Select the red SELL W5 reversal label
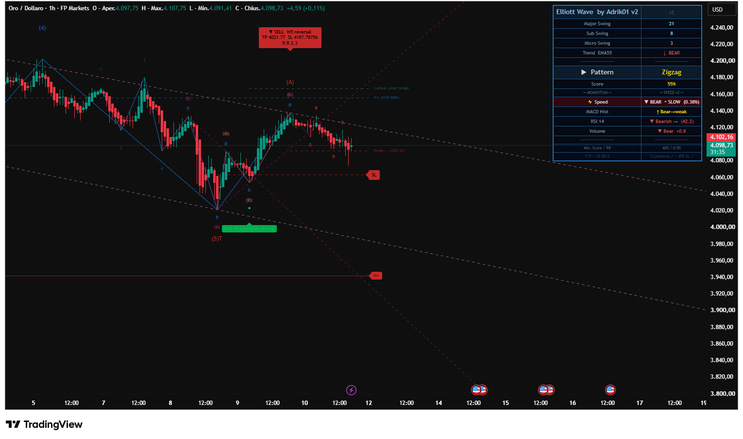 (290, 37)
